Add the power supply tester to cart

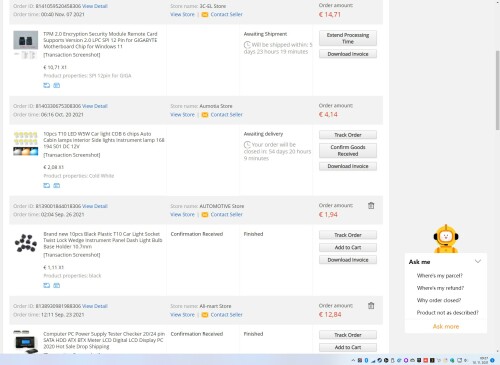coord(348,347)
